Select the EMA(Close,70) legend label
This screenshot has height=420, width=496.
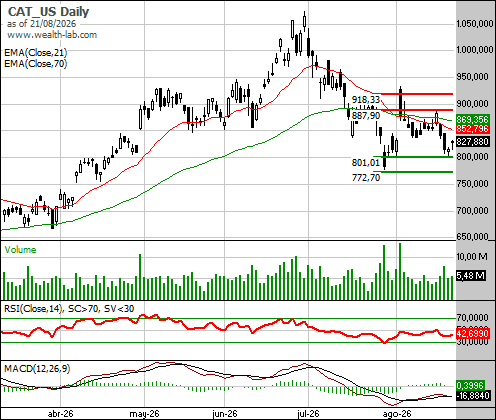[x=36, y=63]
